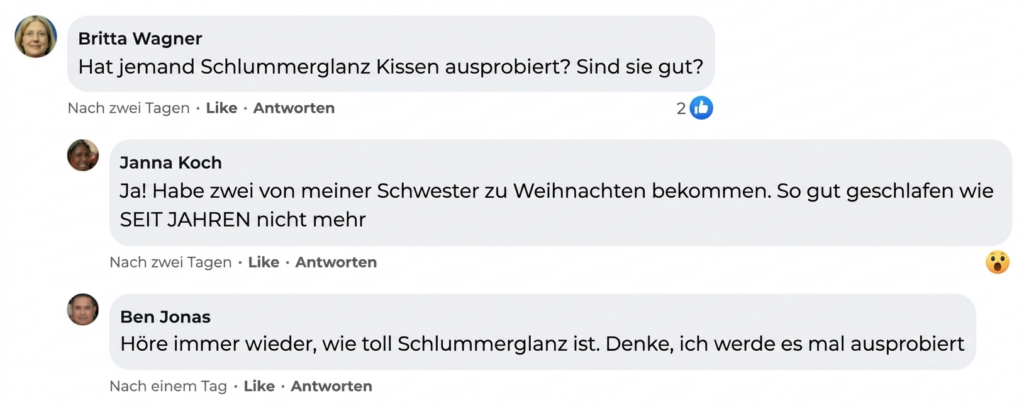Like Ben Jonas's comment

(259, 386)
